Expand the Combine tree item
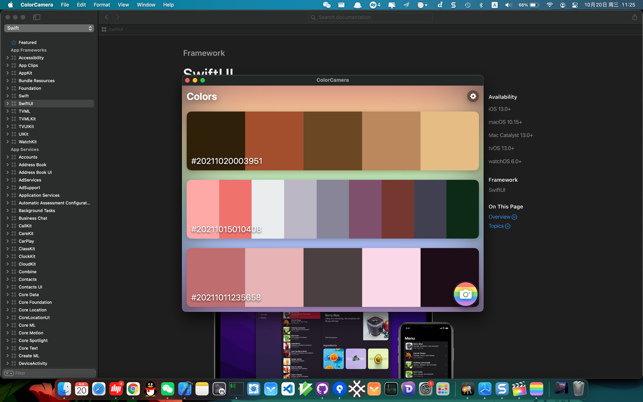Viewport: 643px width, 402px height. pyautogui.click(x=7, y=272)
